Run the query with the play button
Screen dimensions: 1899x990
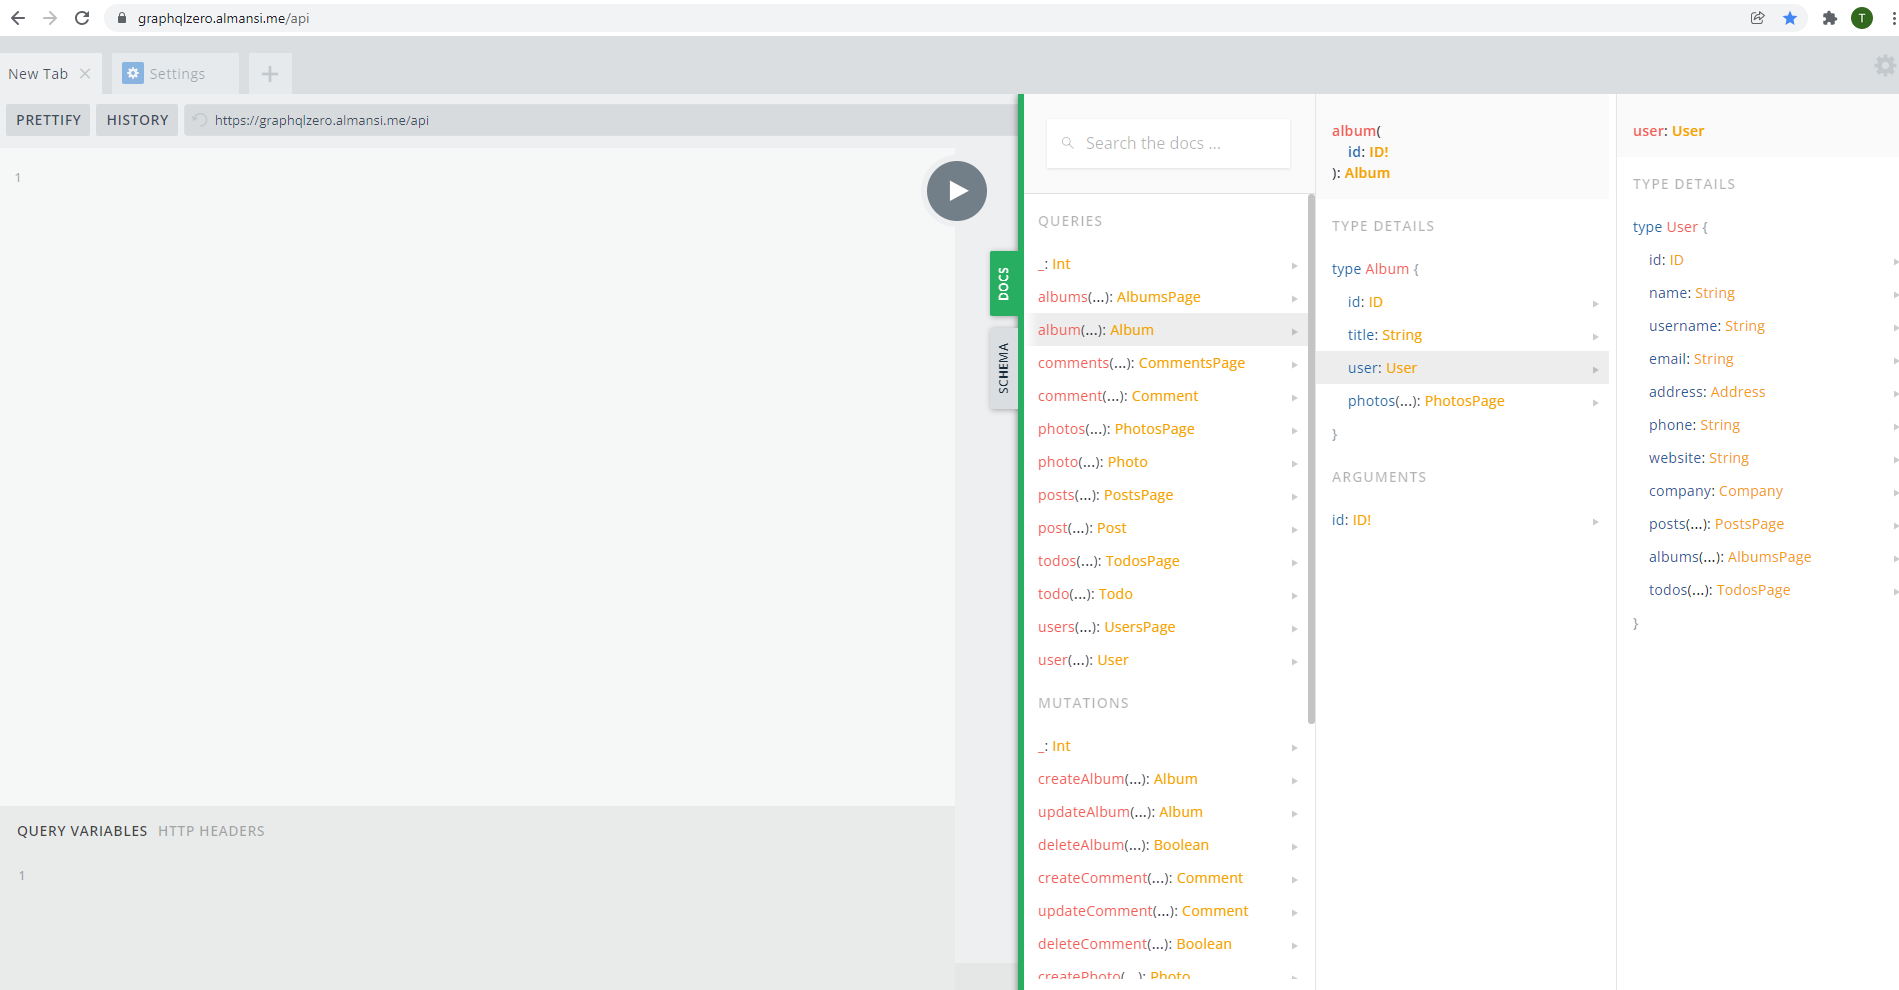click(x=956, y=191)
